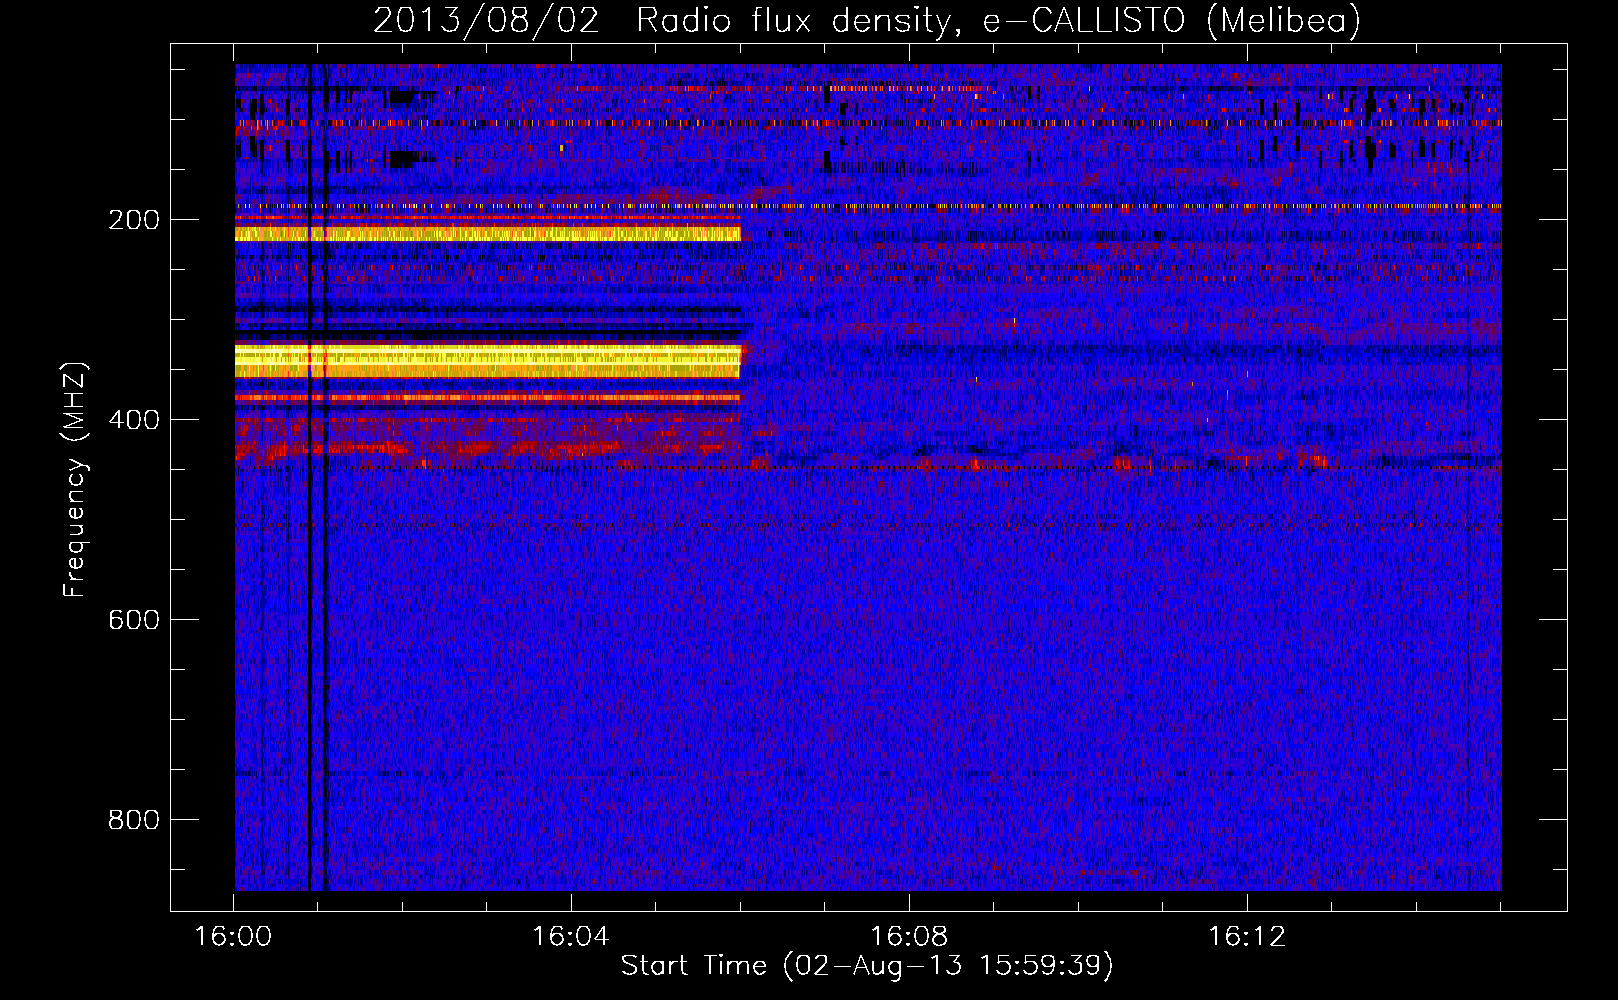Screen dimensions: 1618x1000
Task: Click the plot title mentioning e-CALLISTO (Melibea)
Action: [x=867, y=20]
